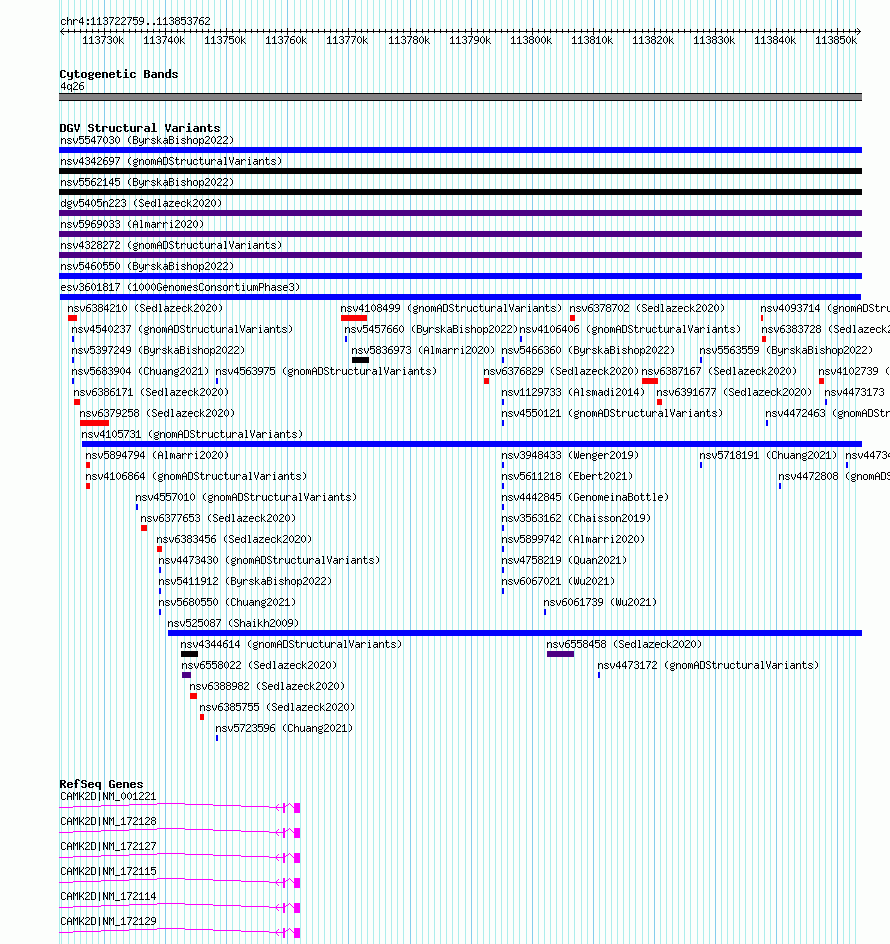This screenshot has height=944, width=890.
Task: Click the nsv1129733 (Alsmadi2014) label
Action: (x=573, y=393)
